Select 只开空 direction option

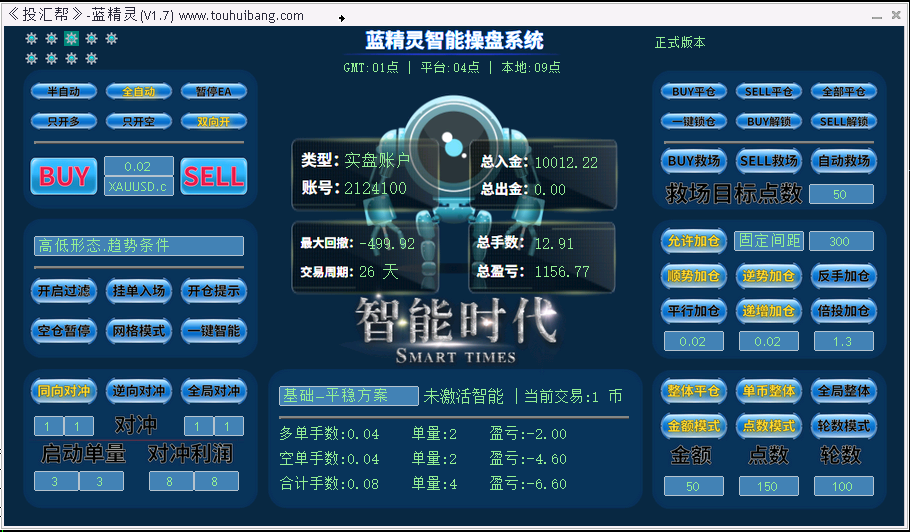pos(139,122)
